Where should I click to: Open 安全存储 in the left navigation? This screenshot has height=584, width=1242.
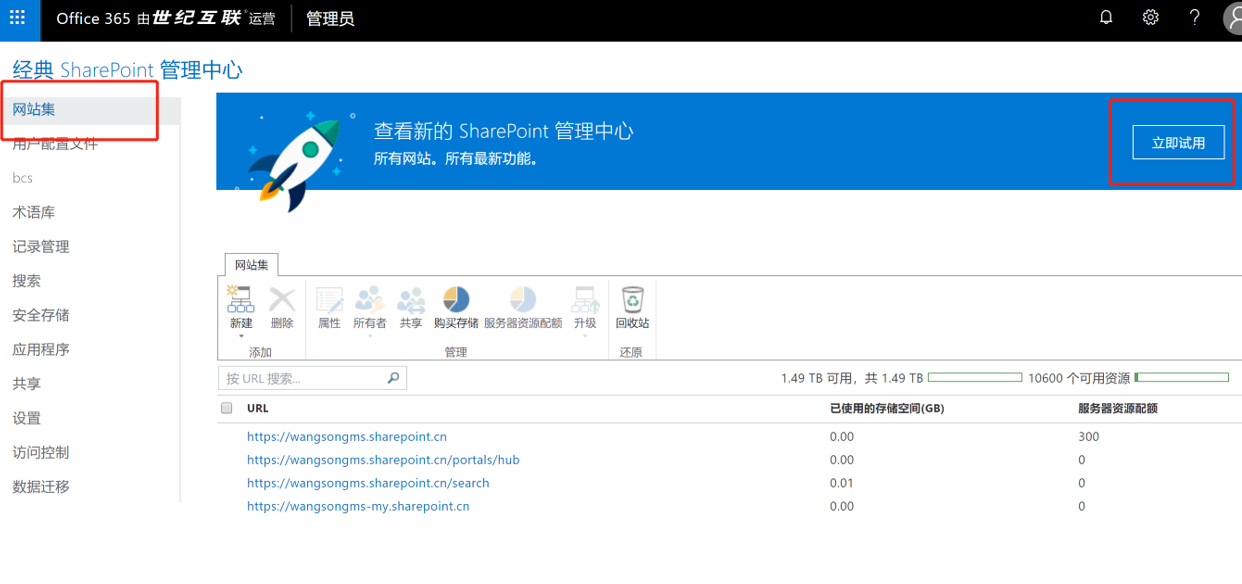tap(41, 315)
